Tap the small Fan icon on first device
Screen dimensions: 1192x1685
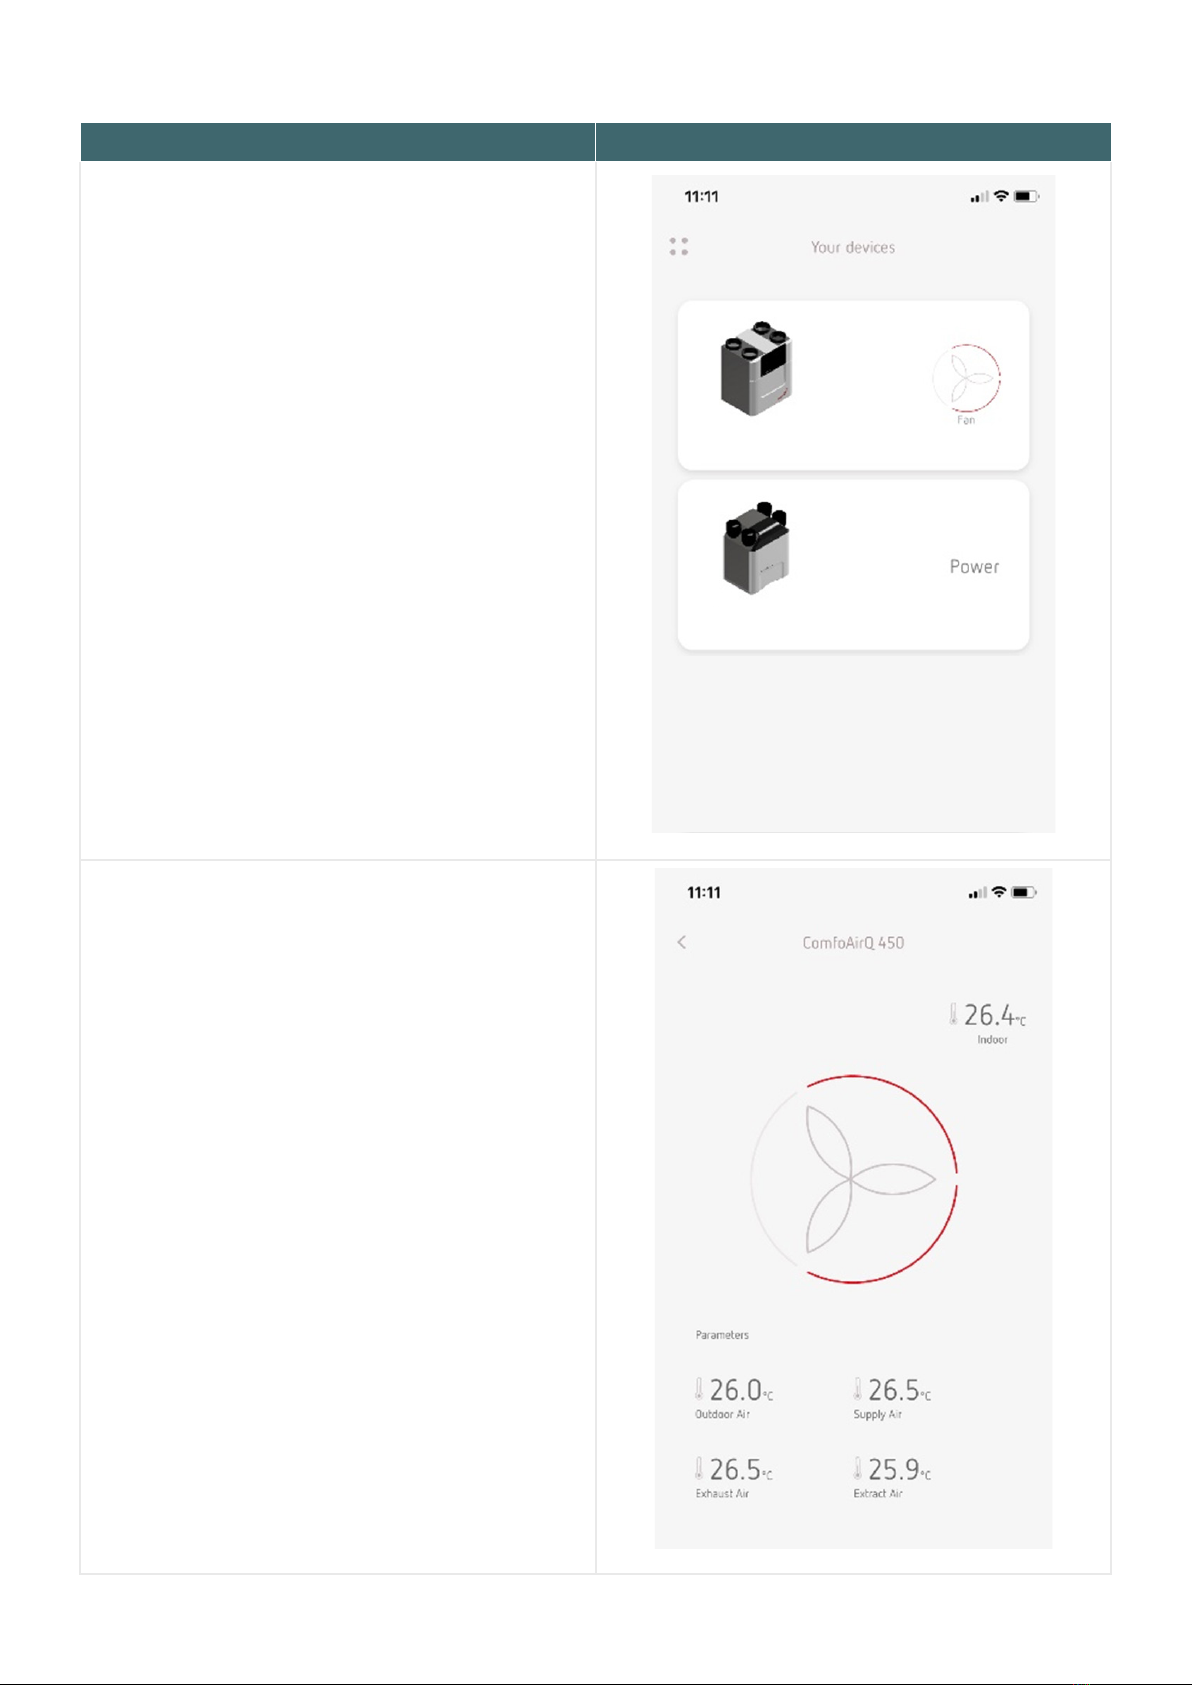(x=966, y=378)
